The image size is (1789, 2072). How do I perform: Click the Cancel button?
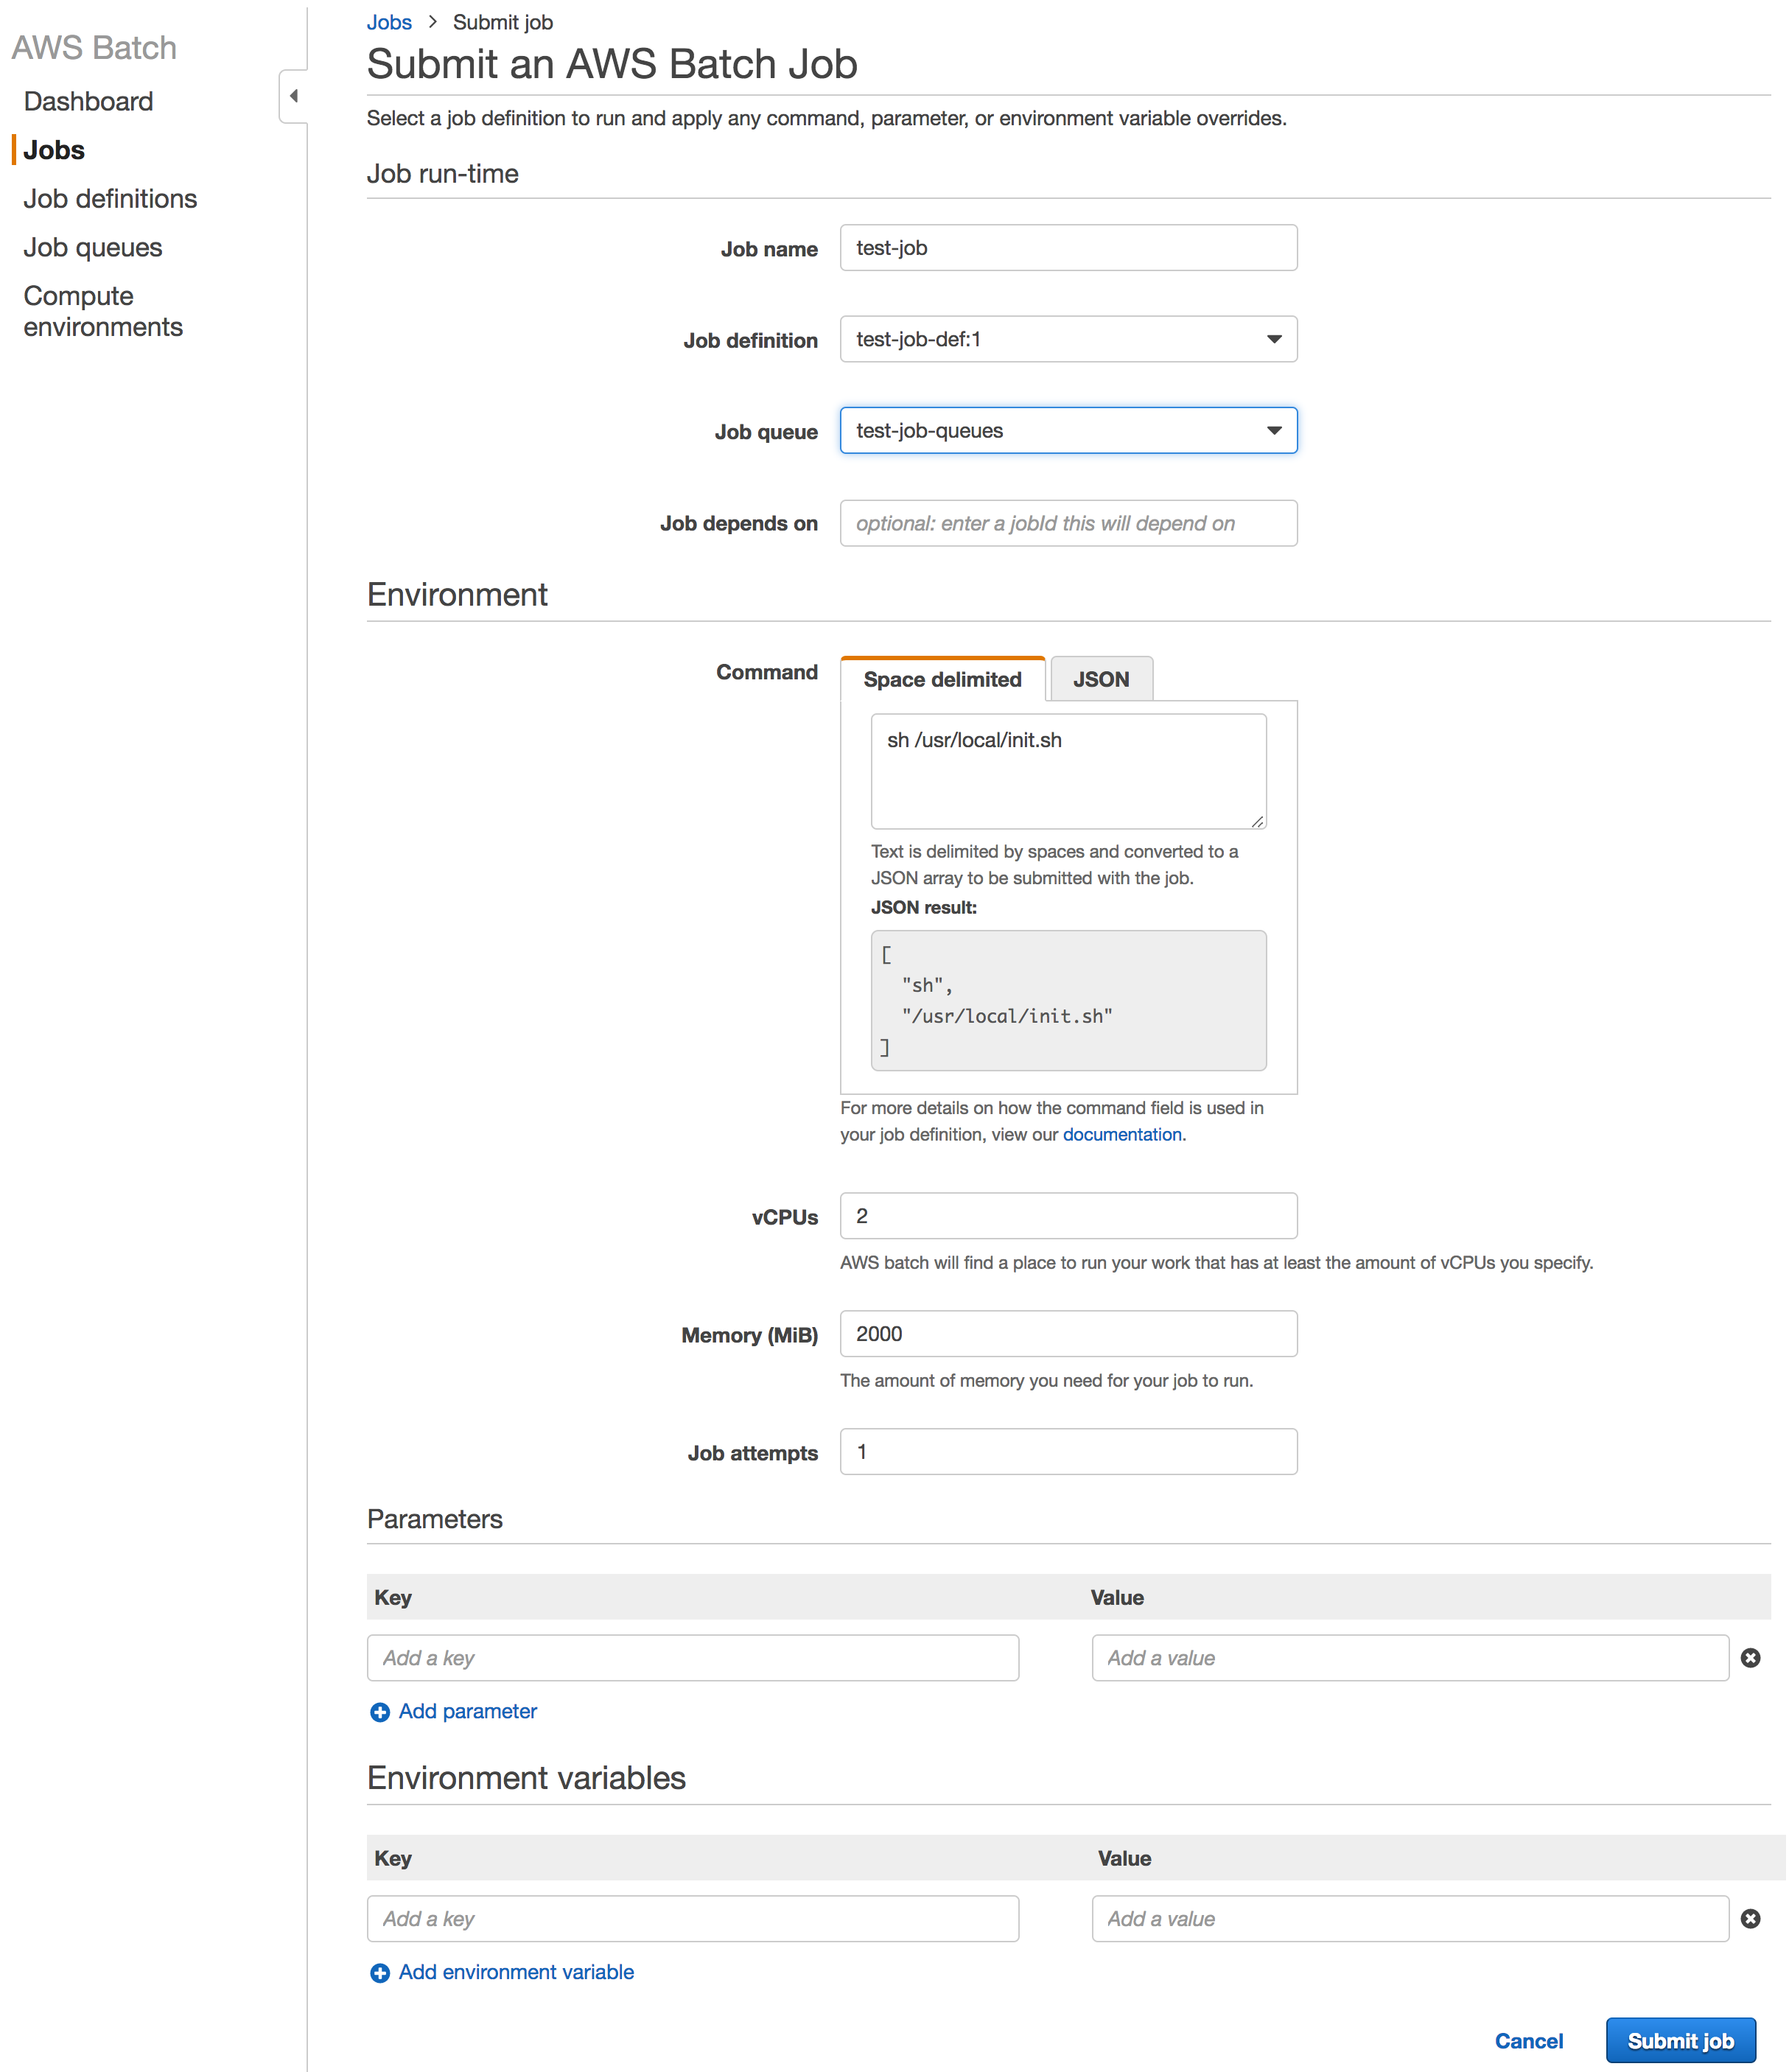pos(1529,2040)
